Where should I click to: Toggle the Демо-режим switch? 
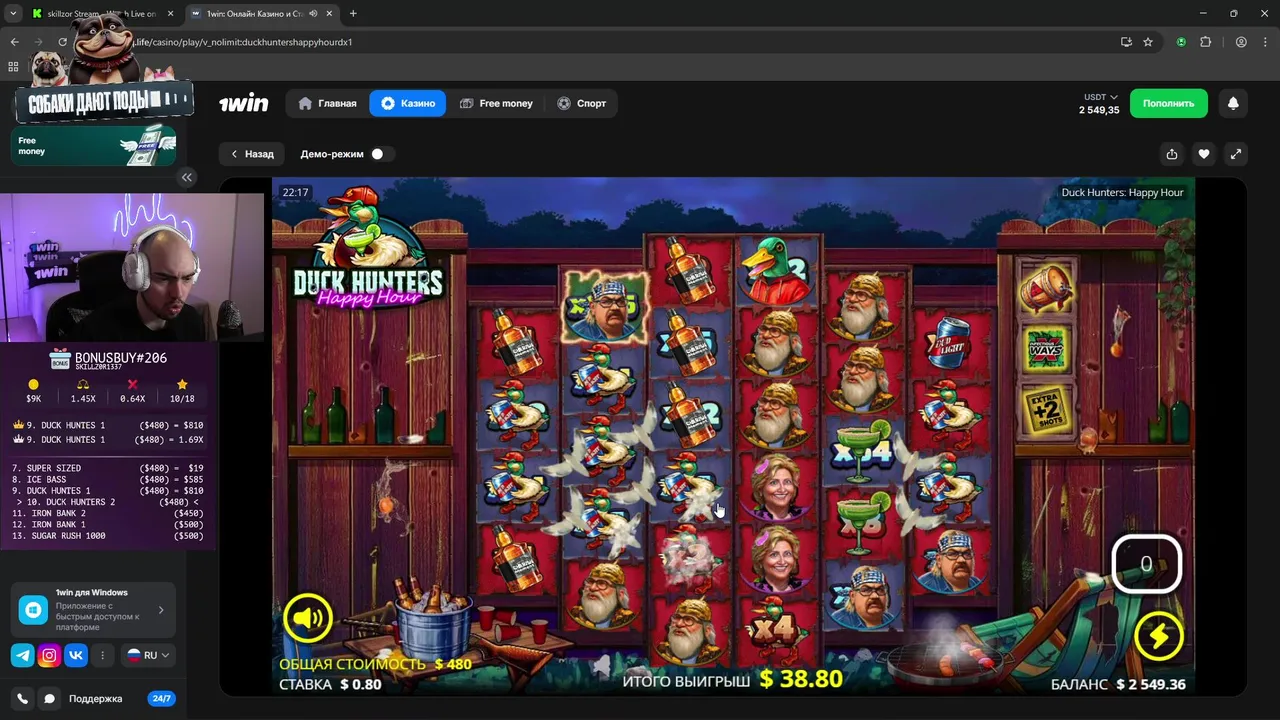[381, 154]
